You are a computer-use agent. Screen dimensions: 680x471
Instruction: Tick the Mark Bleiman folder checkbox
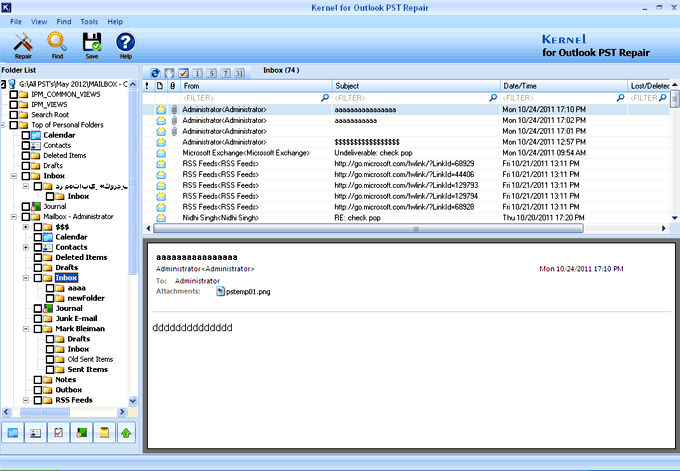point(38,329)
